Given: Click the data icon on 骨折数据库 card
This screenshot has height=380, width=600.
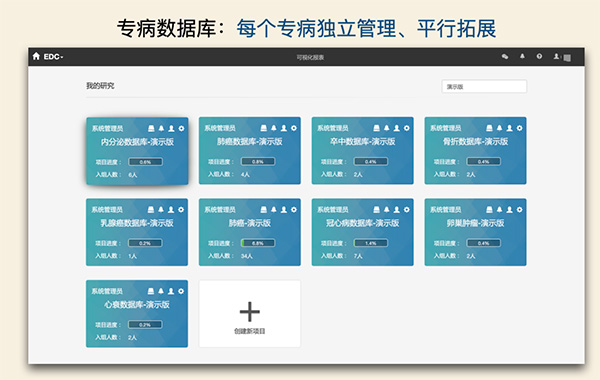Looking at the screenshot, I should tap(489, 128).
